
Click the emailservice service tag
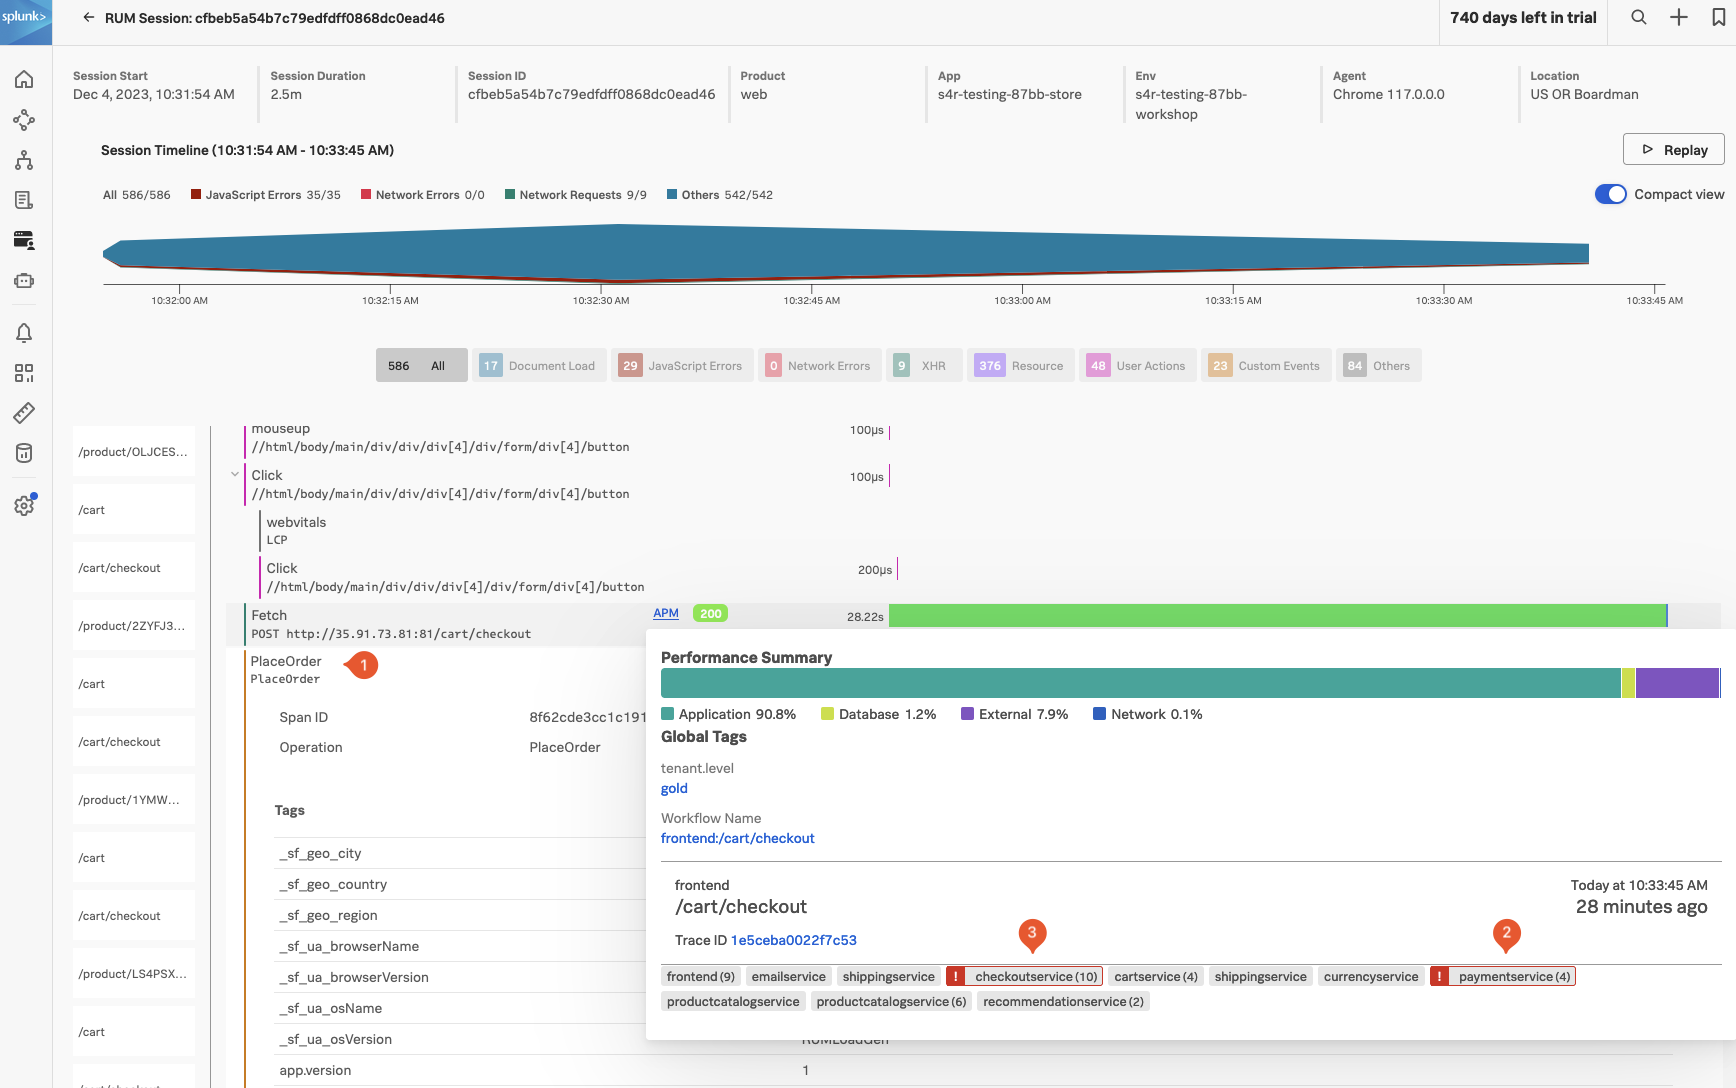789,976
